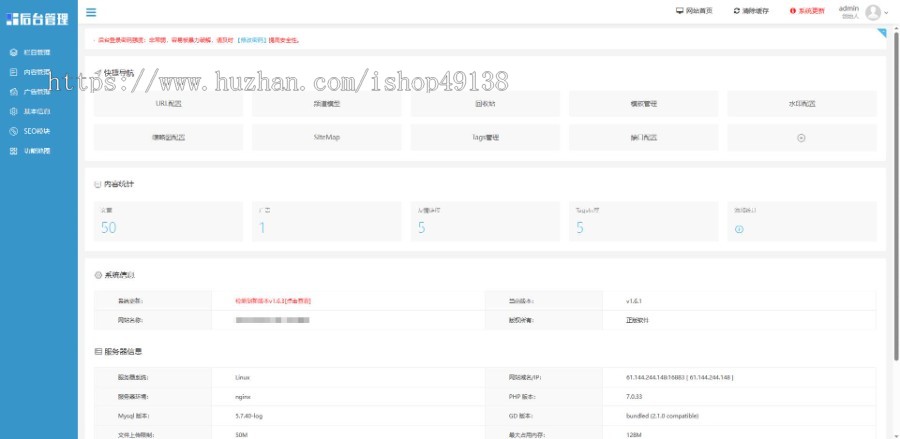This screenshot has height=439, width=900.
Task: Click the ad count 1 card
Action: point(327,221)
